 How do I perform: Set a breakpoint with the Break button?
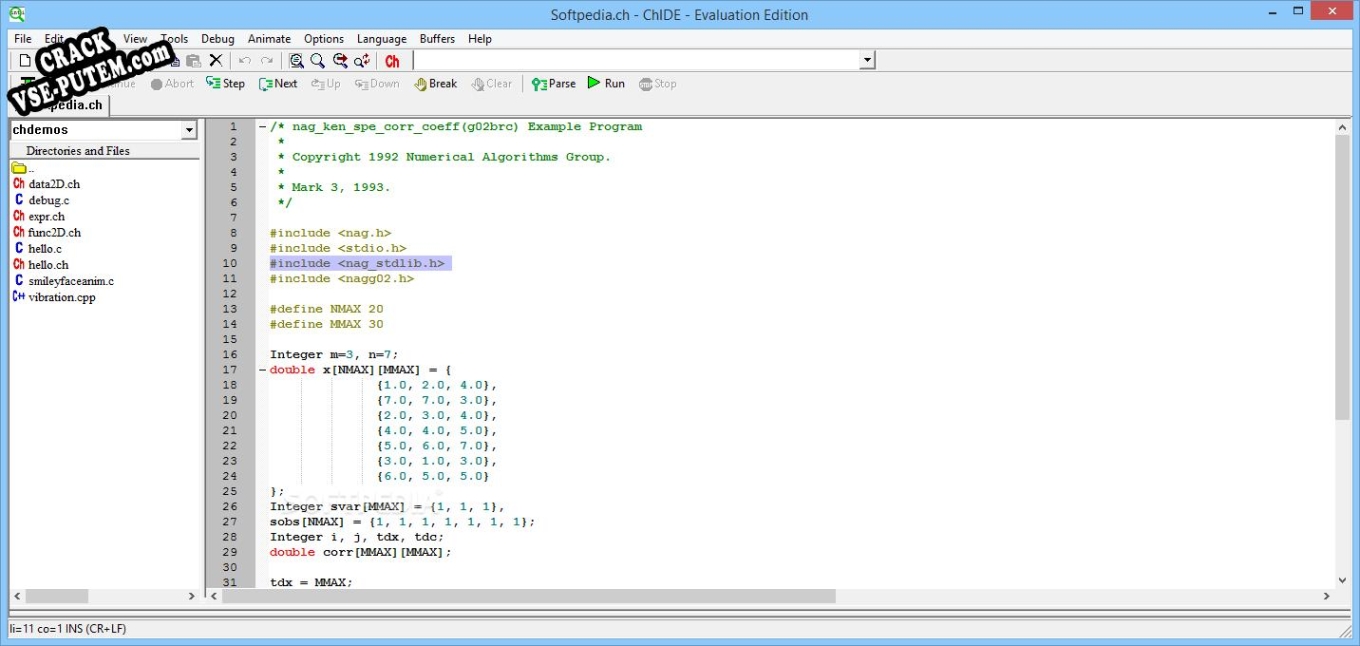(436, 84)
